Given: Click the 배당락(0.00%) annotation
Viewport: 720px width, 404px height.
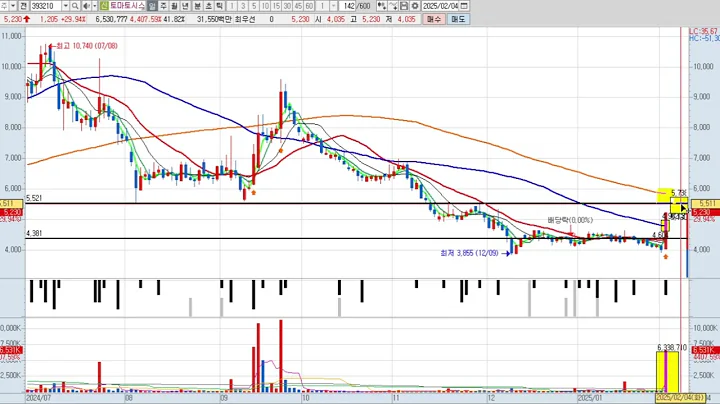Looking at the screenshot, I should tap(570, 220).
